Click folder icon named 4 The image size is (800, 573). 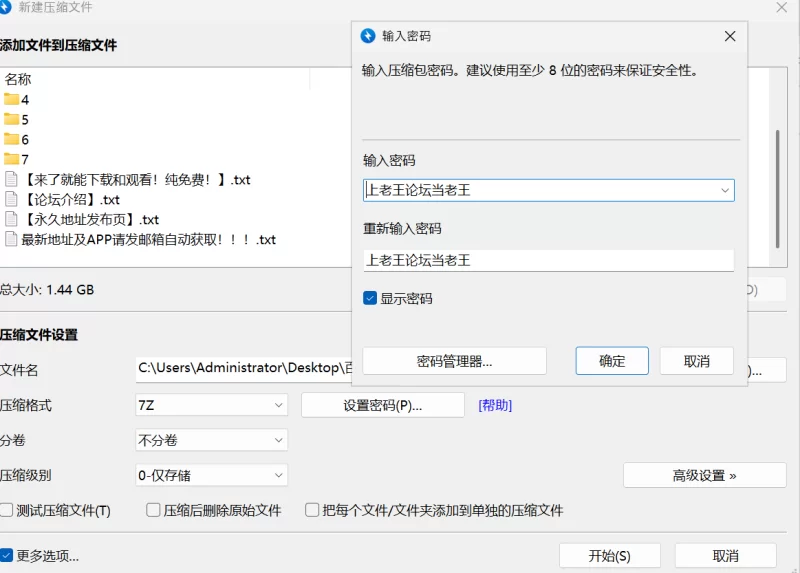12,99
